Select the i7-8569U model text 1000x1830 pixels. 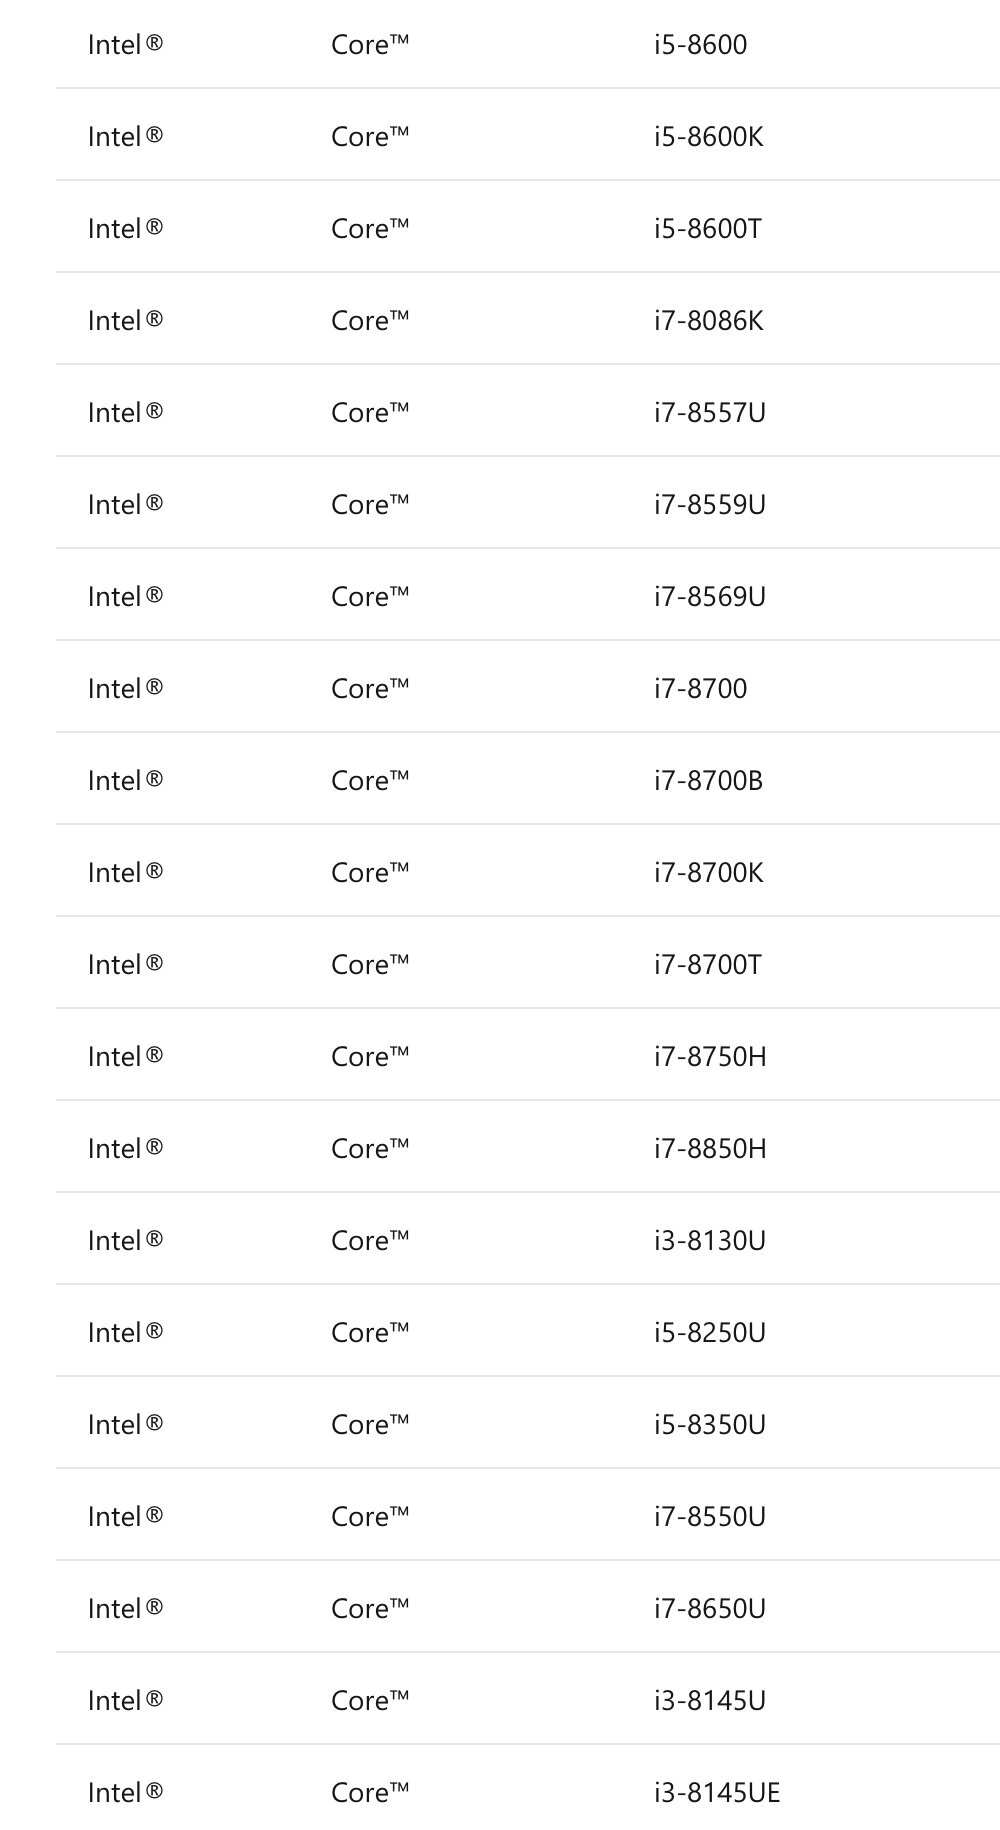709,597
